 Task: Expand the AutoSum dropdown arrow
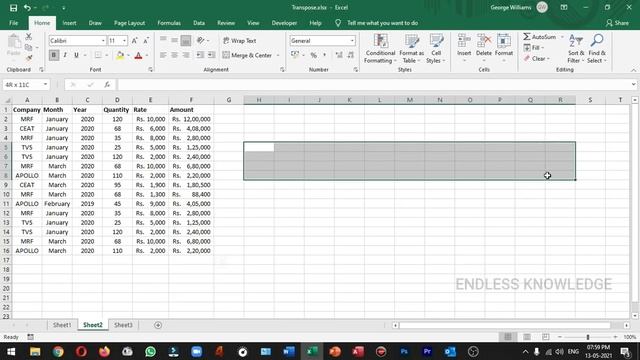(x=562, y=37)
